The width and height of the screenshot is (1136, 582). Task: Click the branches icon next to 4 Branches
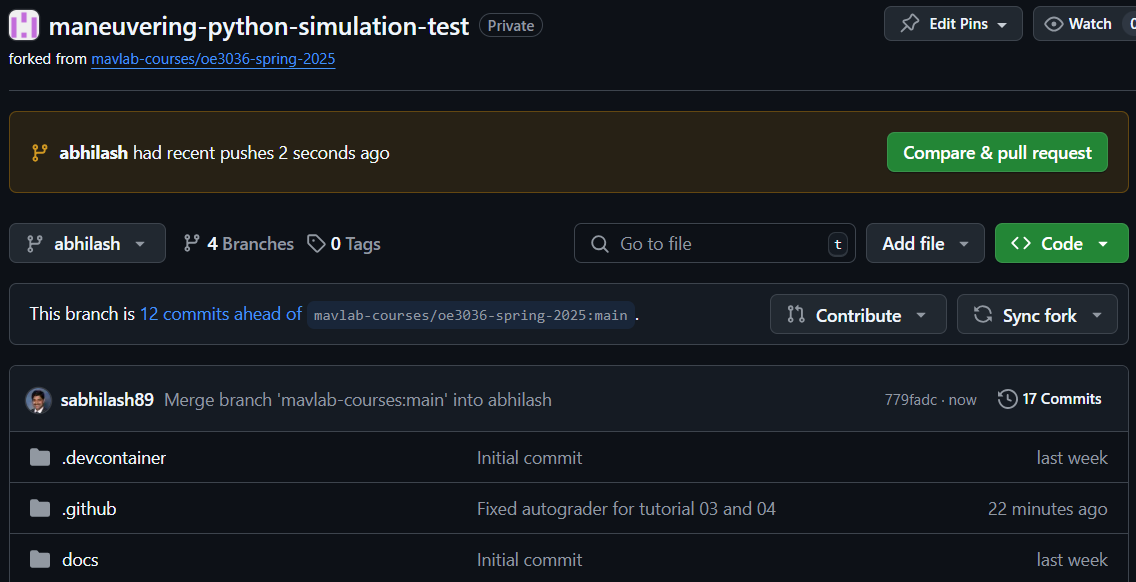192,243
